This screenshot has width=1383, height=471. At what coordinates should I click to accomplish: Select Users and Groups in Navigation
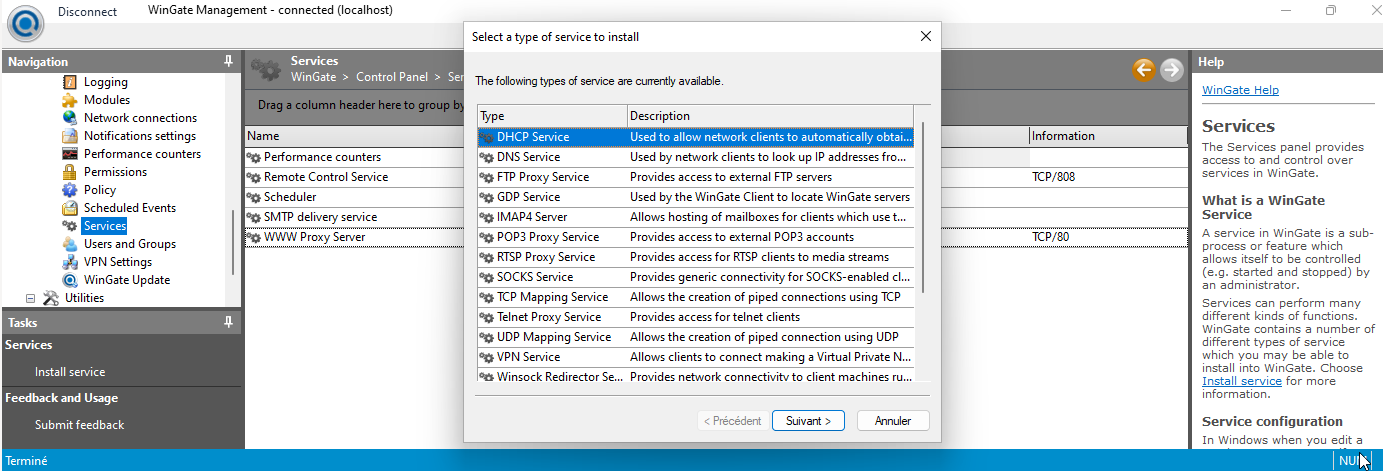129,244
